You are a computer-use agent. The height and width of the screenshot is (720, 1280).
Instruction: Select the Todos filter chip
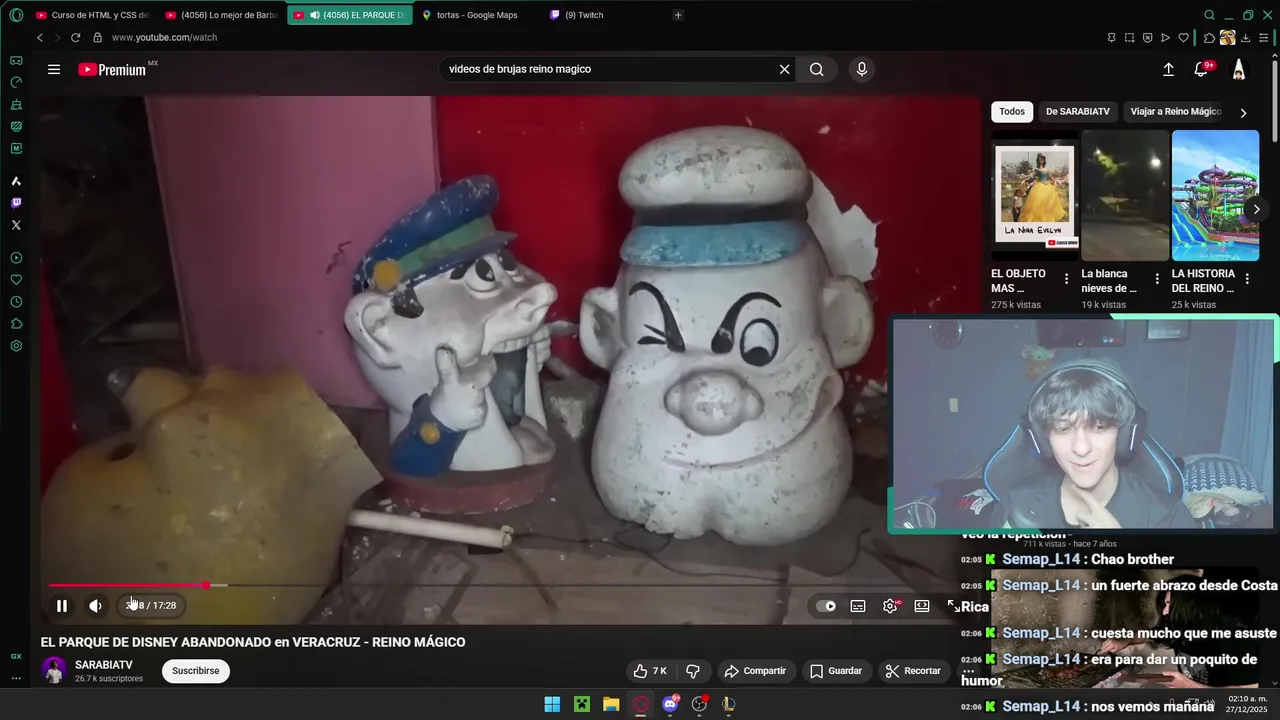(1012, 112)
